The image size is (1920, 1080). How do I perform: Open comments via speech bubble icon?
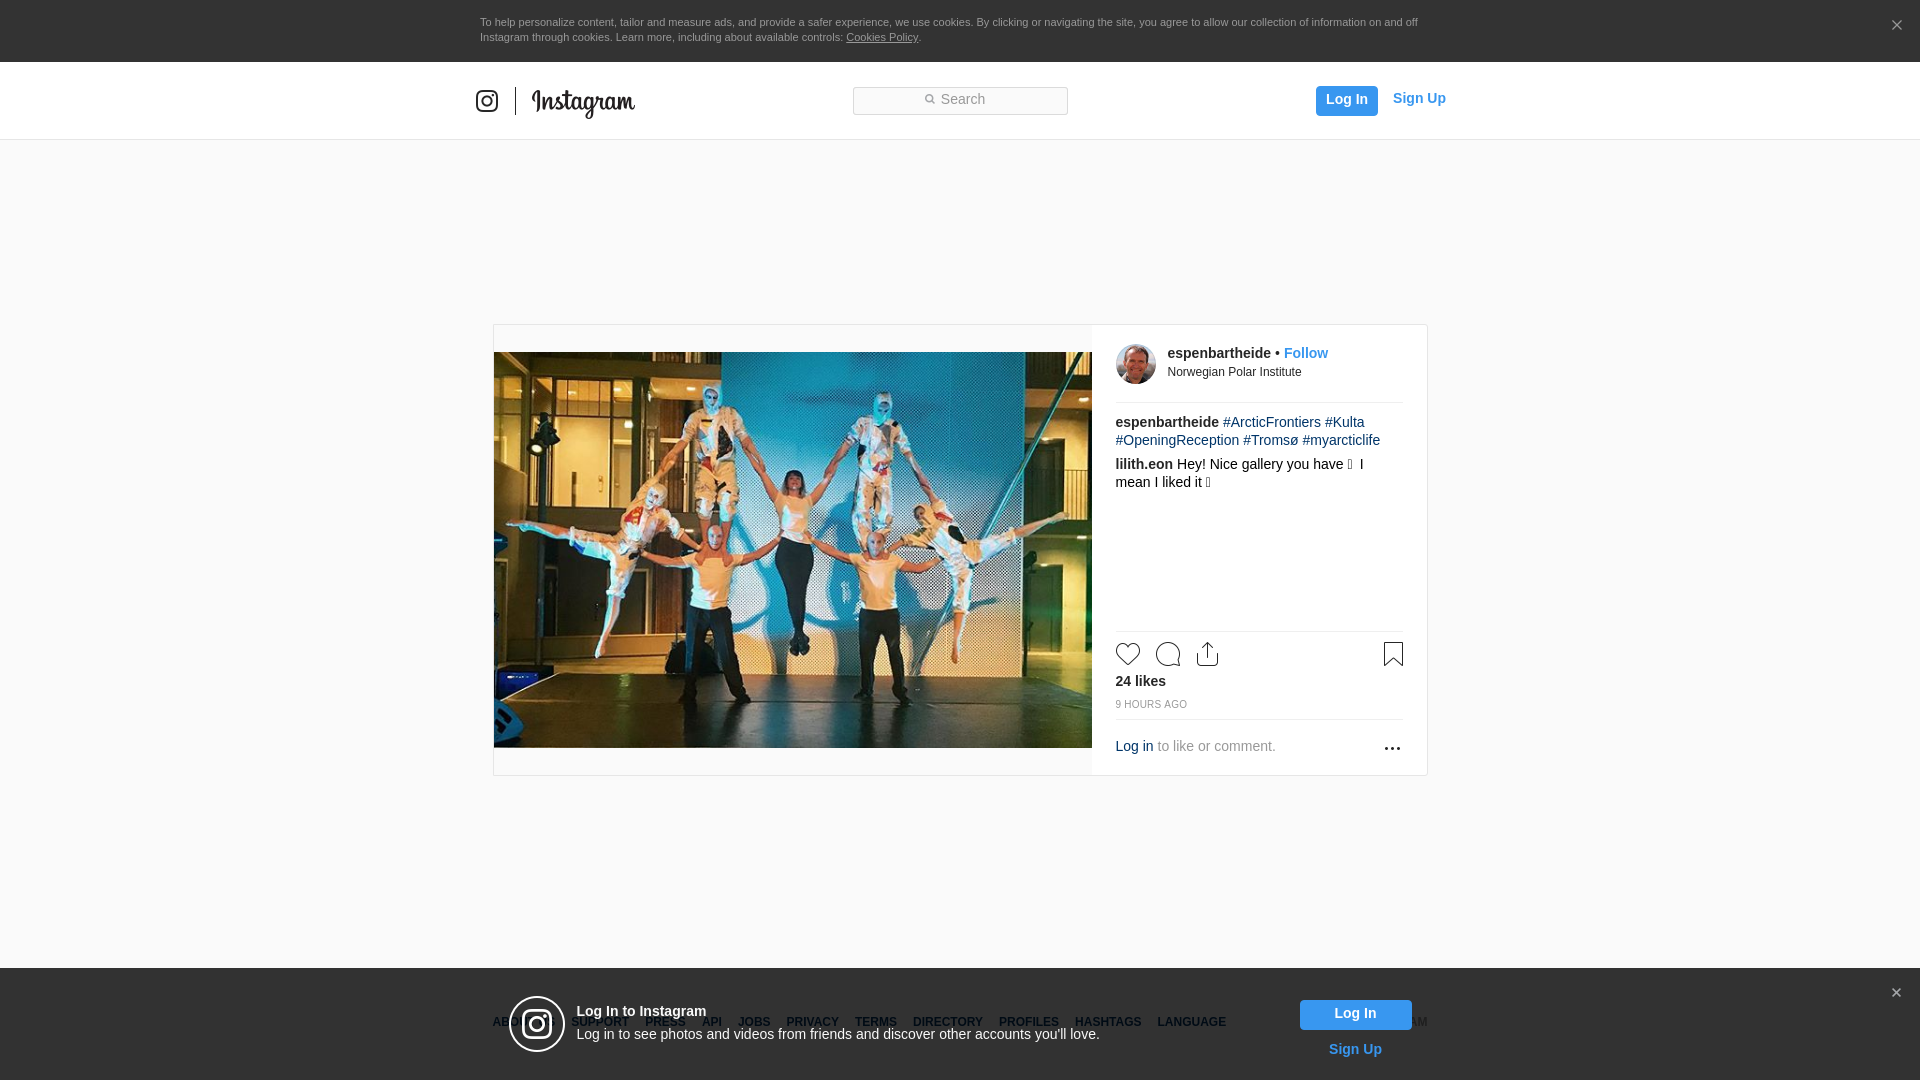tap(1167, 654)
